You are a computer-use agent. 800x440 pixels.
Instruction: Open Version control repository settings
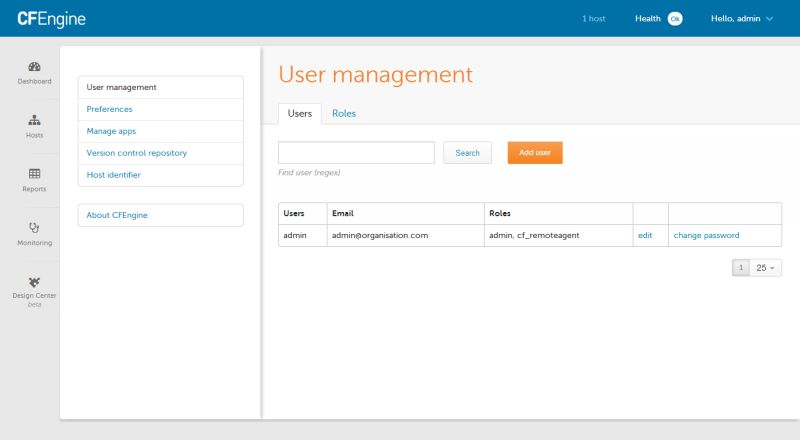coord(161,153)
